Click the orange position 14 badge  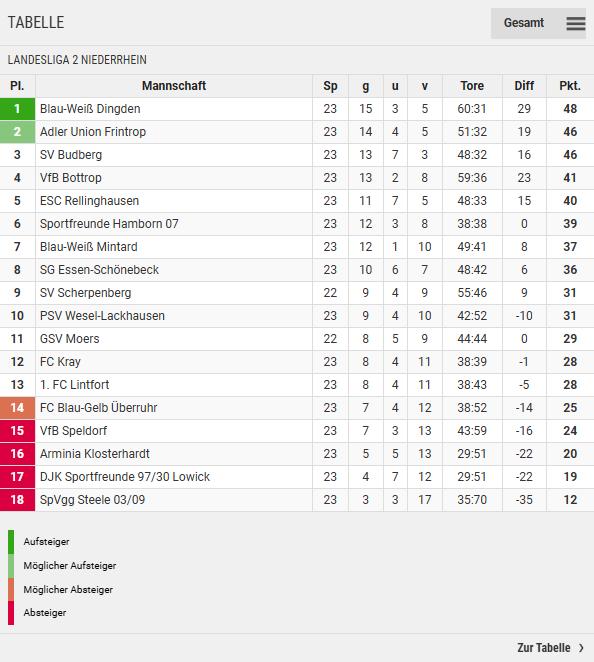pyautogui.click(x=17, y=408)
